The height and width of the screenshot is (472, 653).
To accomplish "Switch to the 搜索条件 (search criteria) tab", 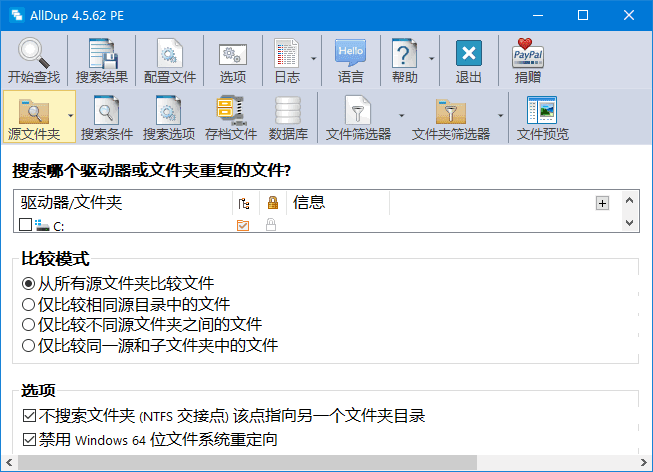I will click(106, 117).
